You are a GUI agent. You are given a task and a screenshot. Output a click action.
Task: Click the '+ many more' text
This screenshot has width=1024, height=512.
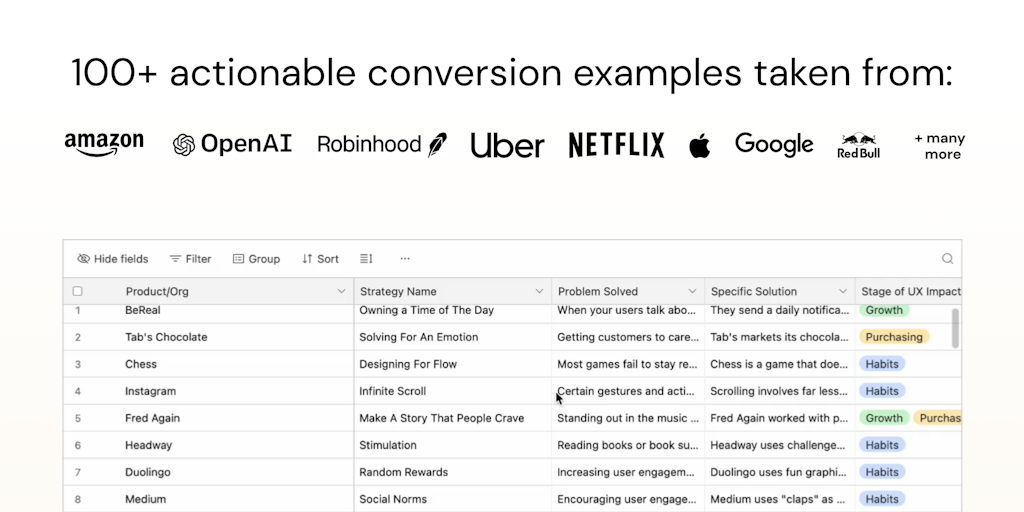click(939, 146)
